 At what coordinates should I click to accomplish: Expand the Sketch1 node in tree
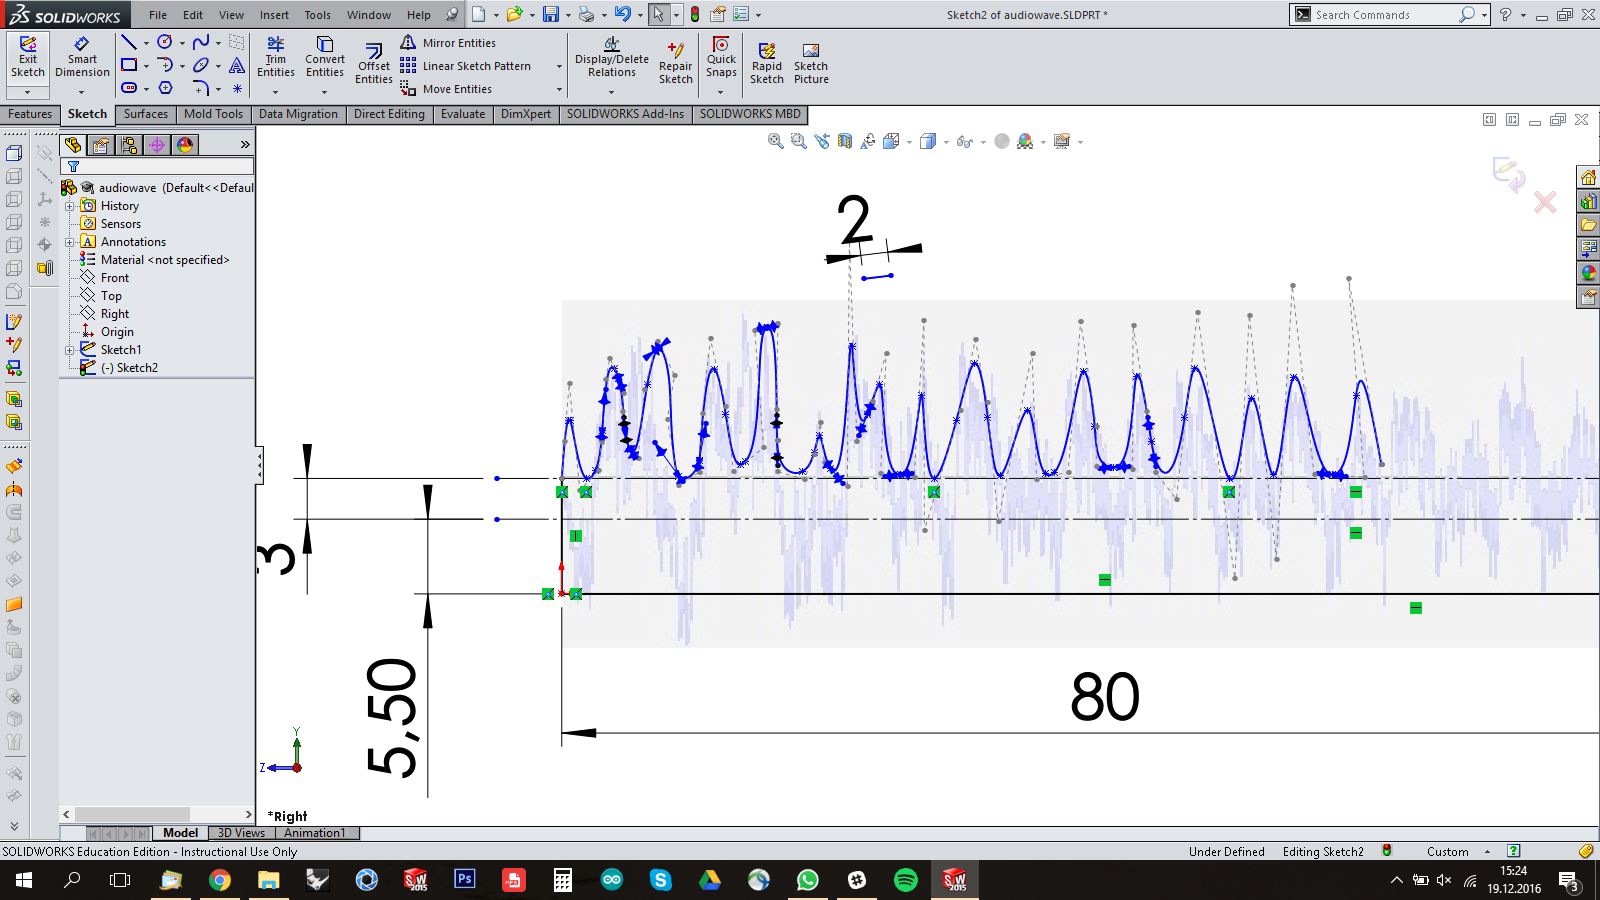coord(70,350)
